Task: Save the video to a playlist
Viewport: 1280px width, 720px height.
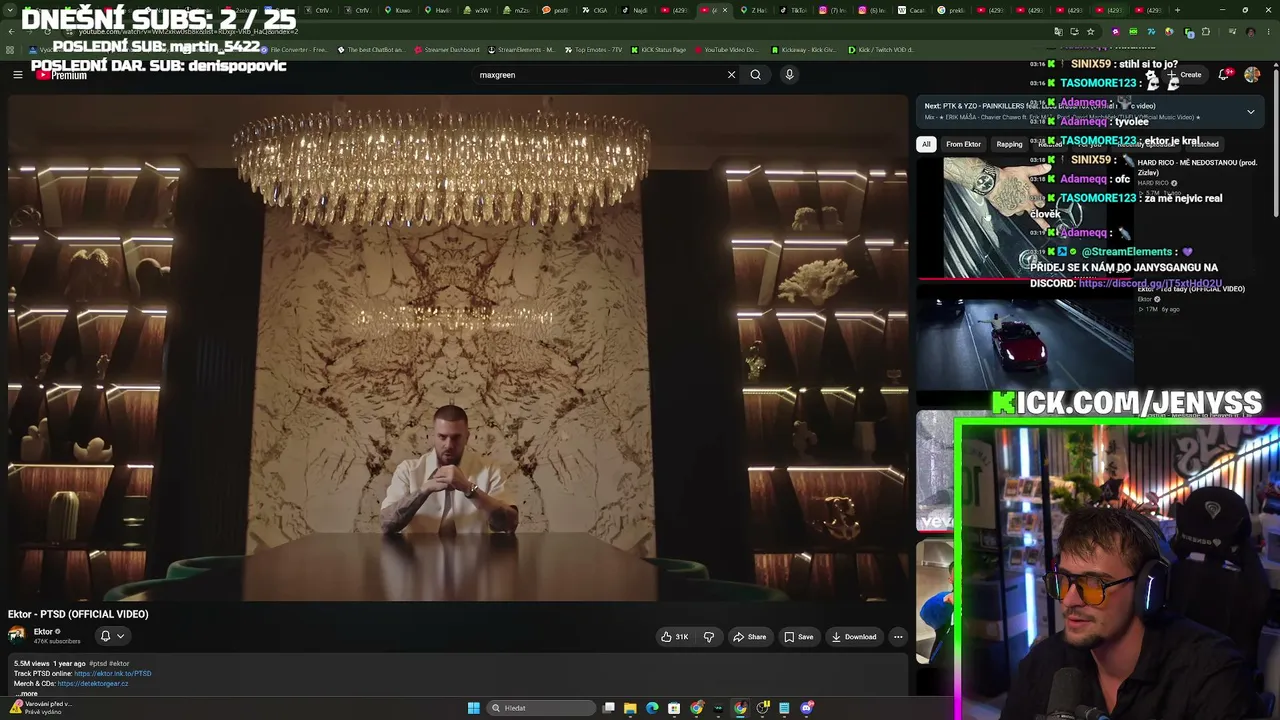Action: click(x=799, y=637)
